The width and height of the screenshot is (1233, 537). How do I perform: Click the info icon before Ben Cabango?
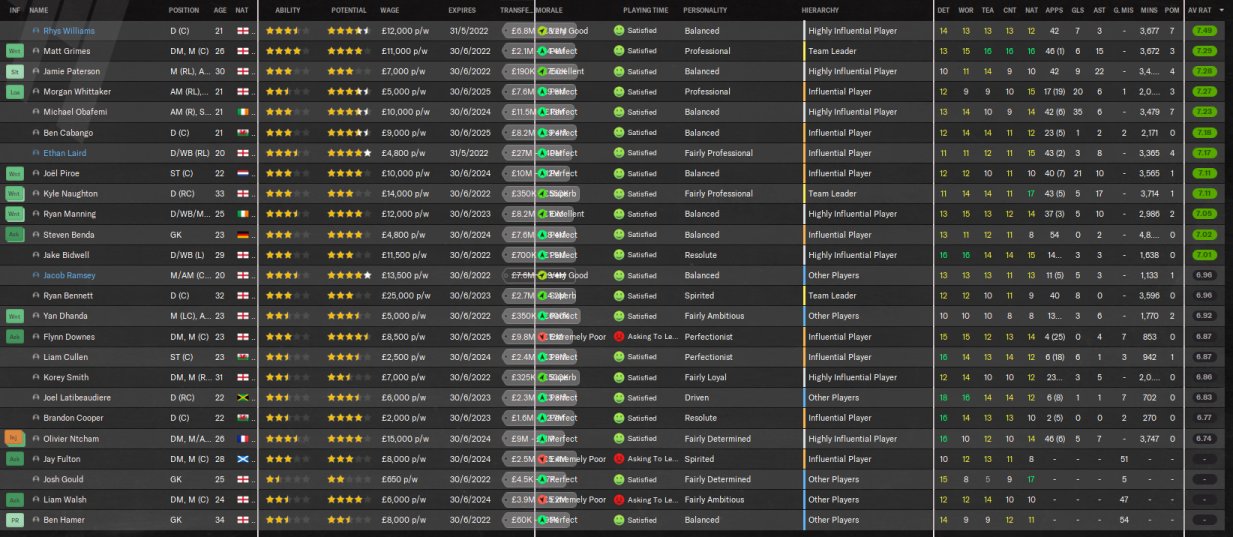click(37, 133)
